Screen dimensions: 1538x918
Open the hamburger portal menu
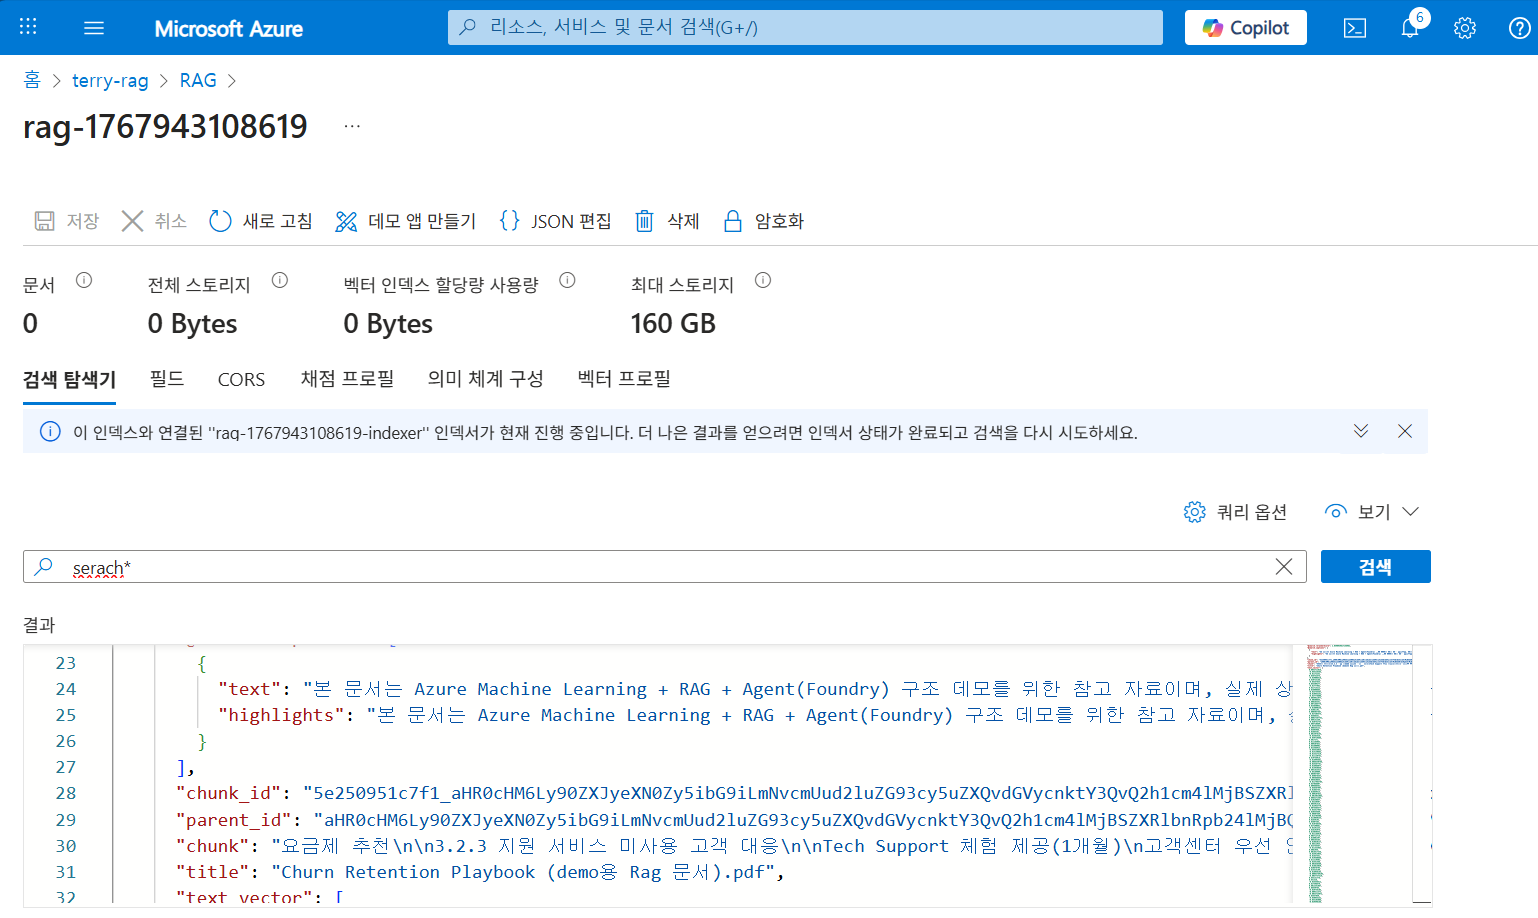tap(94, 28)
